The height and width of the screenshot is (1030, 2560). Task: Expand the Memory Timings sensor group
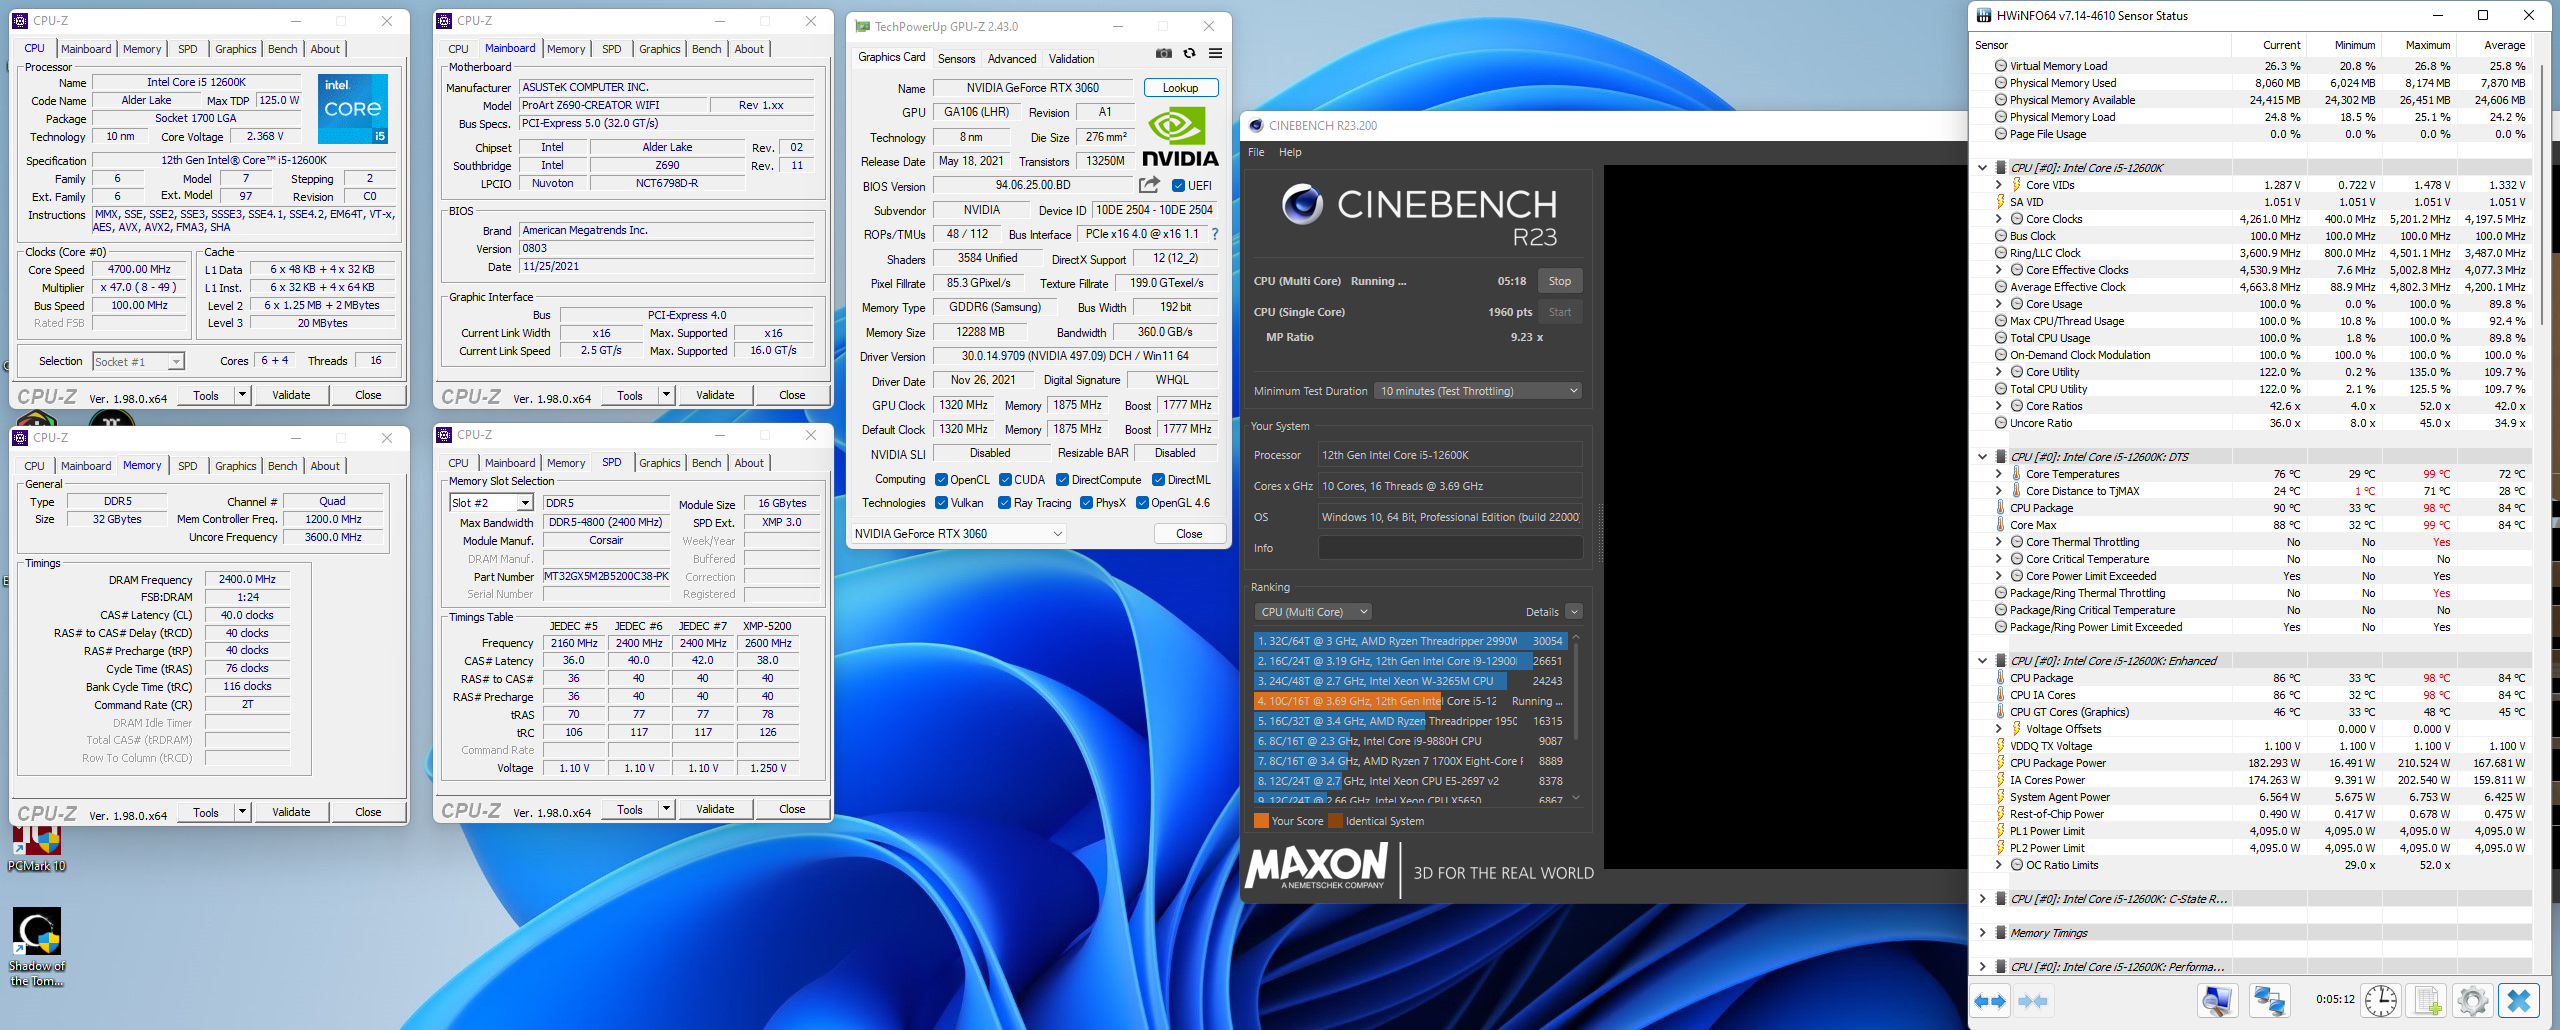pos(1982,933)
